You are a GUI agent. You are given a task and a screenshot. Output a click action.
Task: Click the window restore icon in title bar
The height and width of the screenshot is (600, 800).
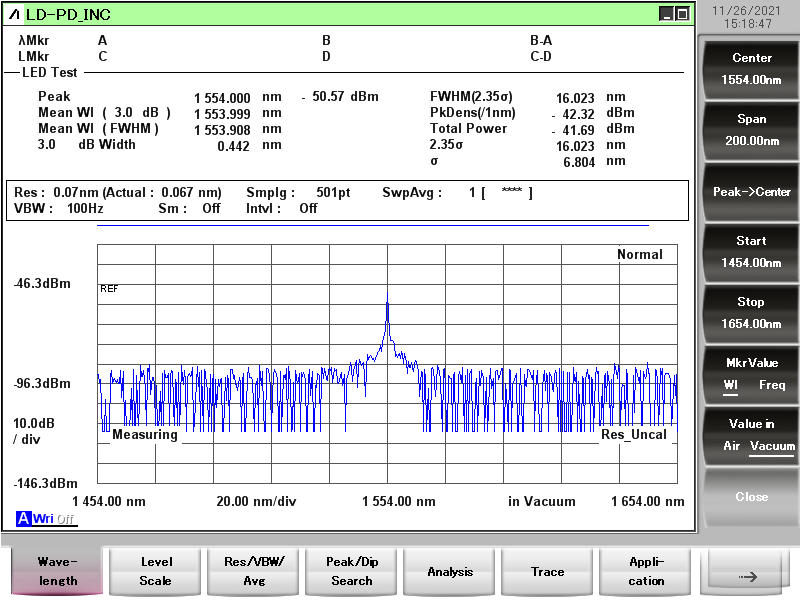click(x=682, y=14)
